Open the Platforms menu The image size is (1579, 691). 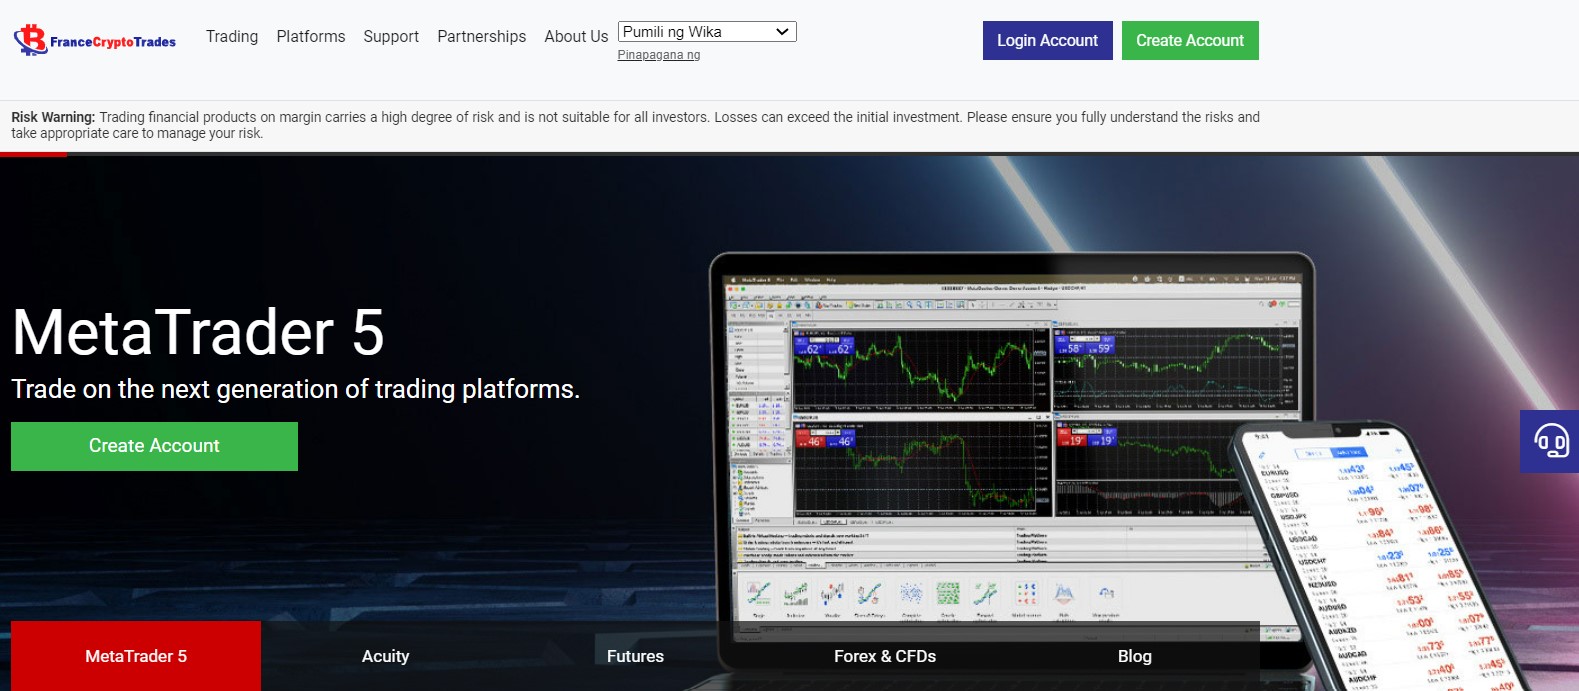coord(311,37)
